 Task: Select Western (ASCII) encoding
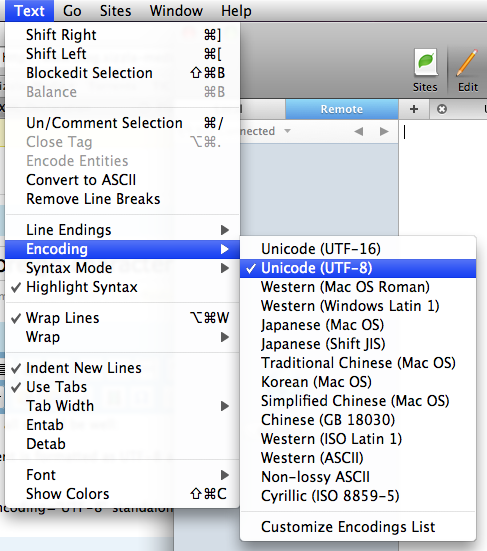(358, 458)
